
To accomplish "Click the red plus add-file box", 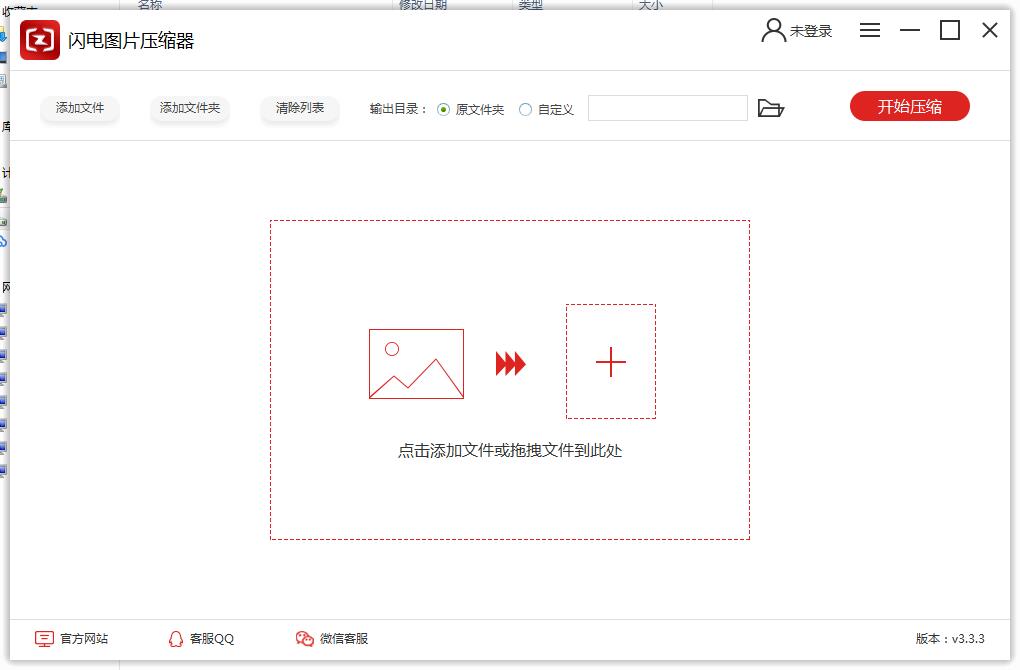I will (x=610, y=362).
